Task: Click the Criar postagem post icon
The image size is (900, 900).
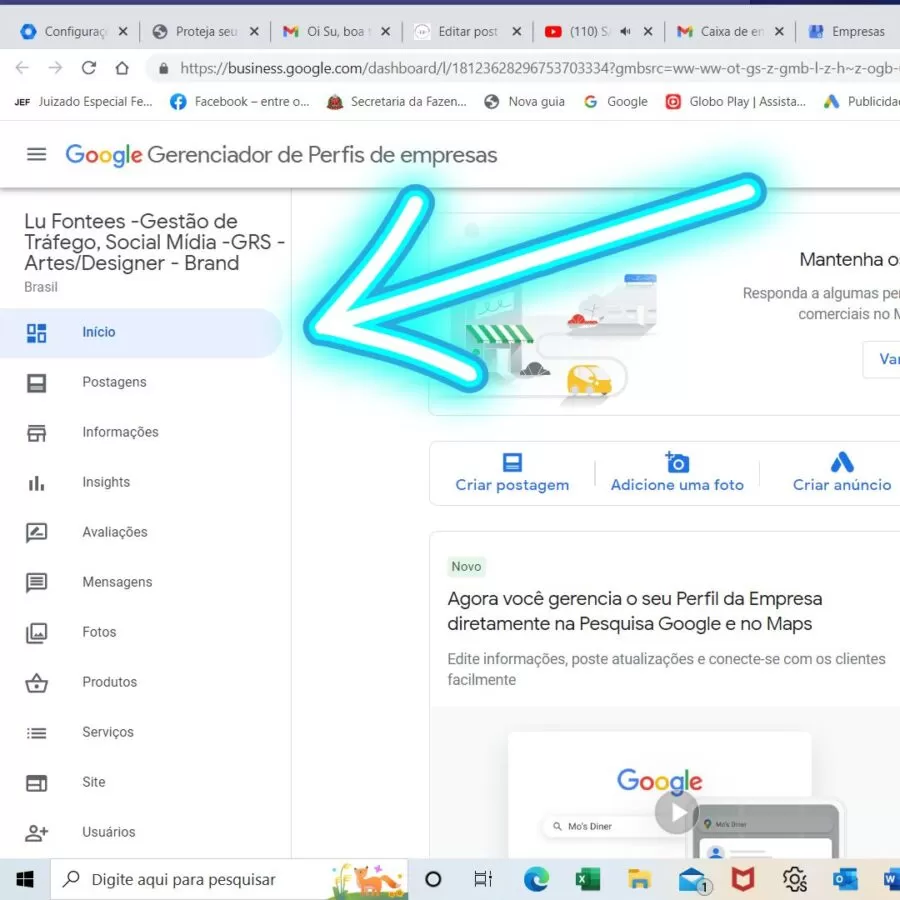Action: [512, 462]
